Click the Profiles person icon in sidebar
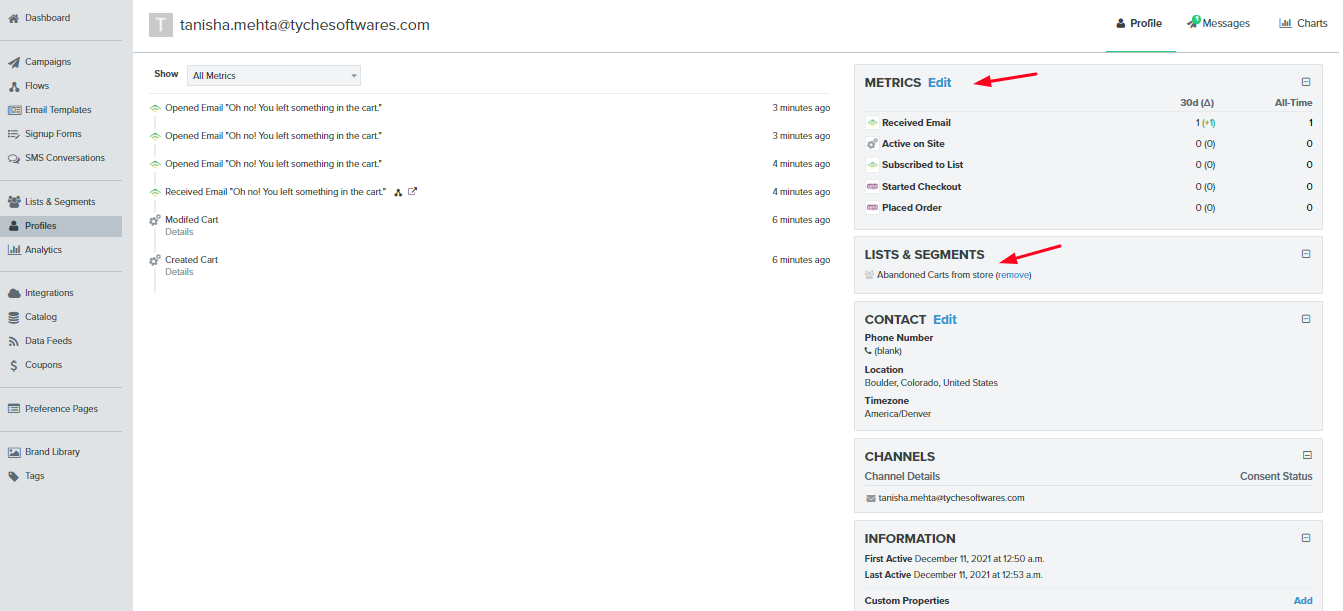 [x=14, y=226]
